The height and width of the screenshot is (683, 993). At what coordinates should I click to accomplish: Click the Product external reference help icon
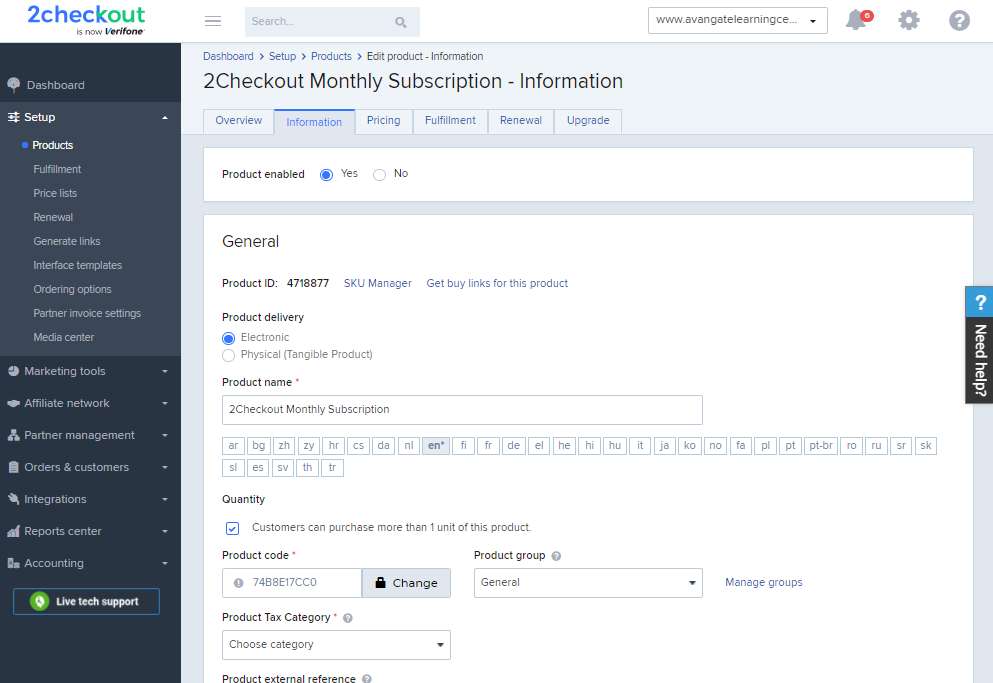pyautogui.click(x=367, y=679)
